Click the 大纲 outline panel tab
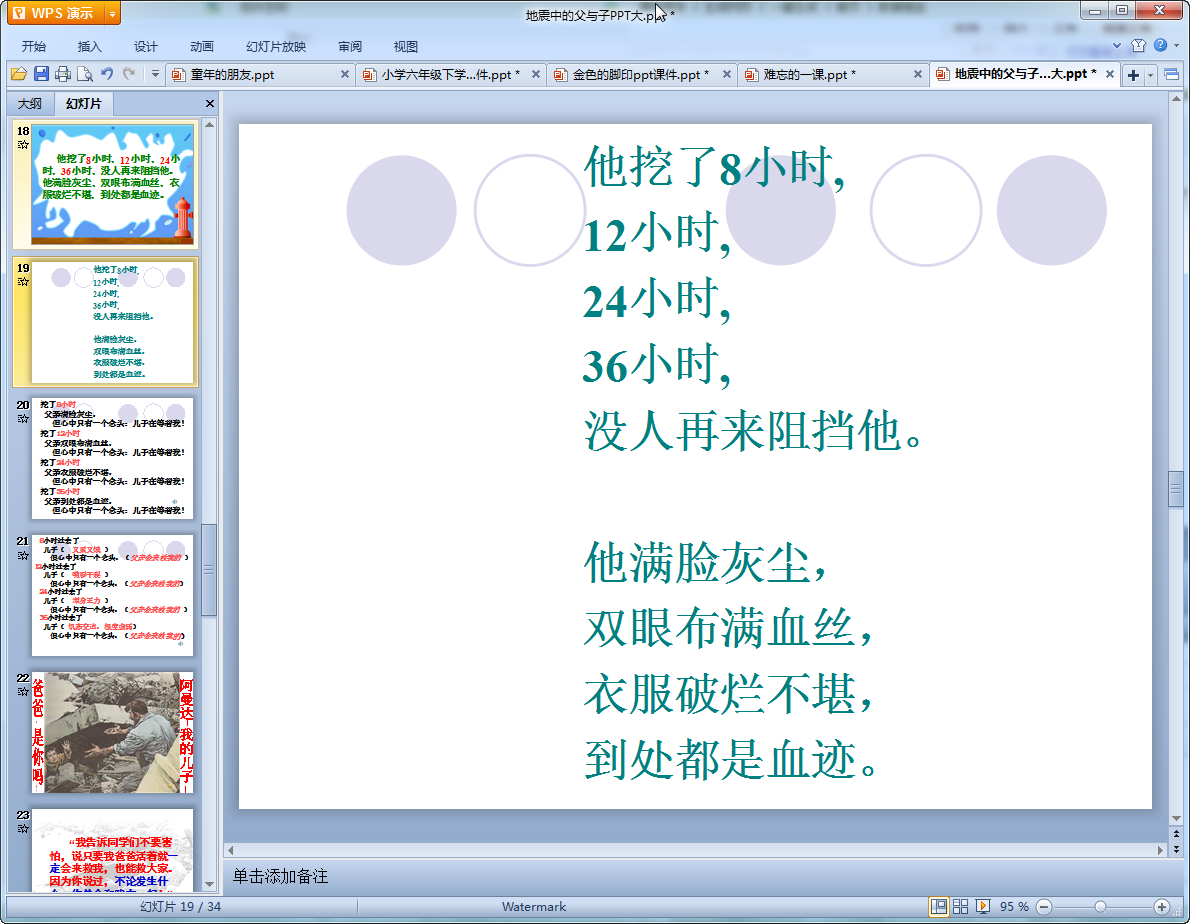The height and width of the screenshot is (924, 1190). pyautogui.click(x=30, y=104)
